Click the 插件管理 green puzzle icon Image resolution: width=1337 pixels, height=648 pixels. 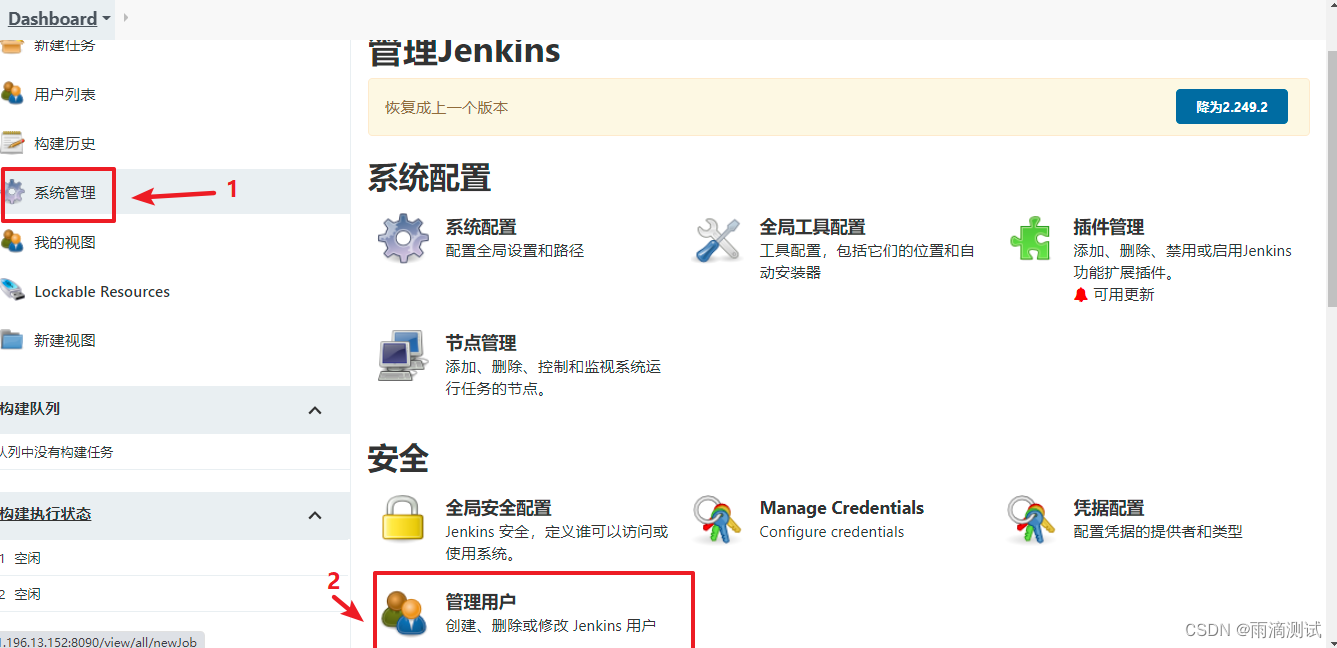point(1031,238)
